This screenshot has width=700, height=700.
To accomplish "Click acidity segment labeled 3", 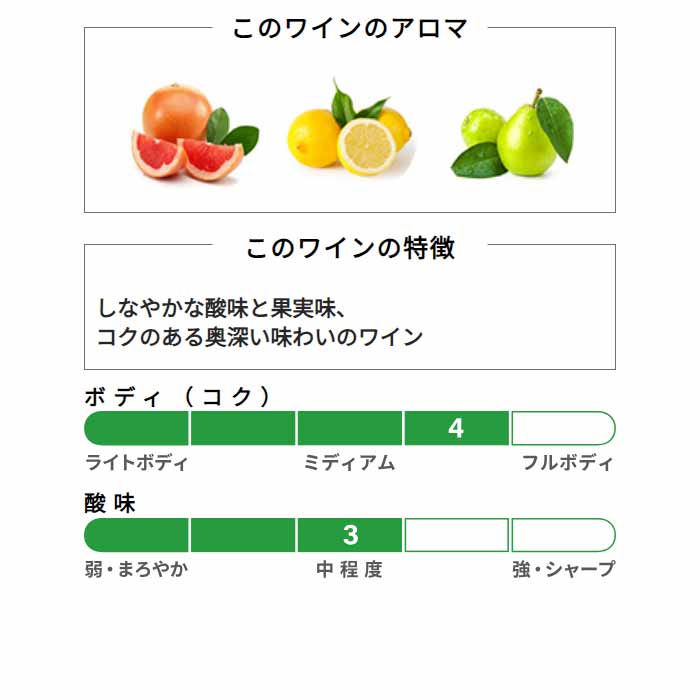I will (350, 535).
